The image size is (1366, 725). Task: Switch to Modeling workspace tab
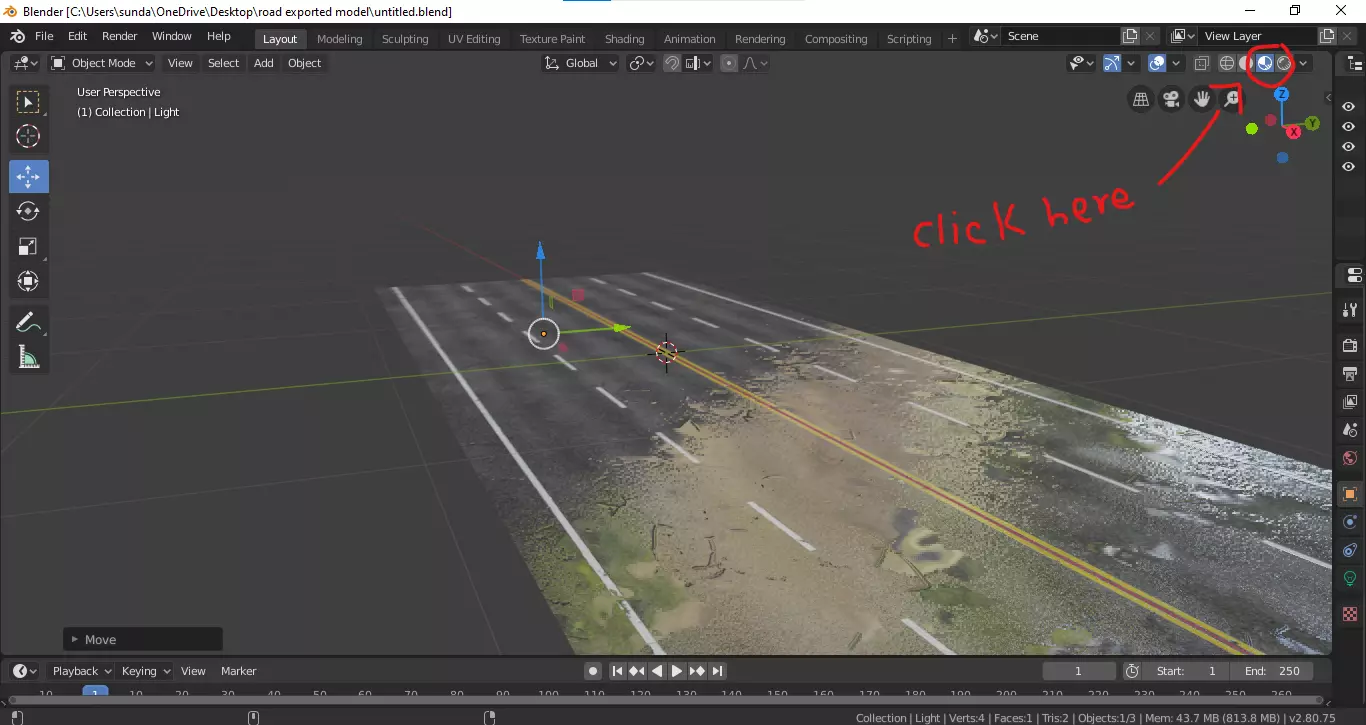(339, 39)
